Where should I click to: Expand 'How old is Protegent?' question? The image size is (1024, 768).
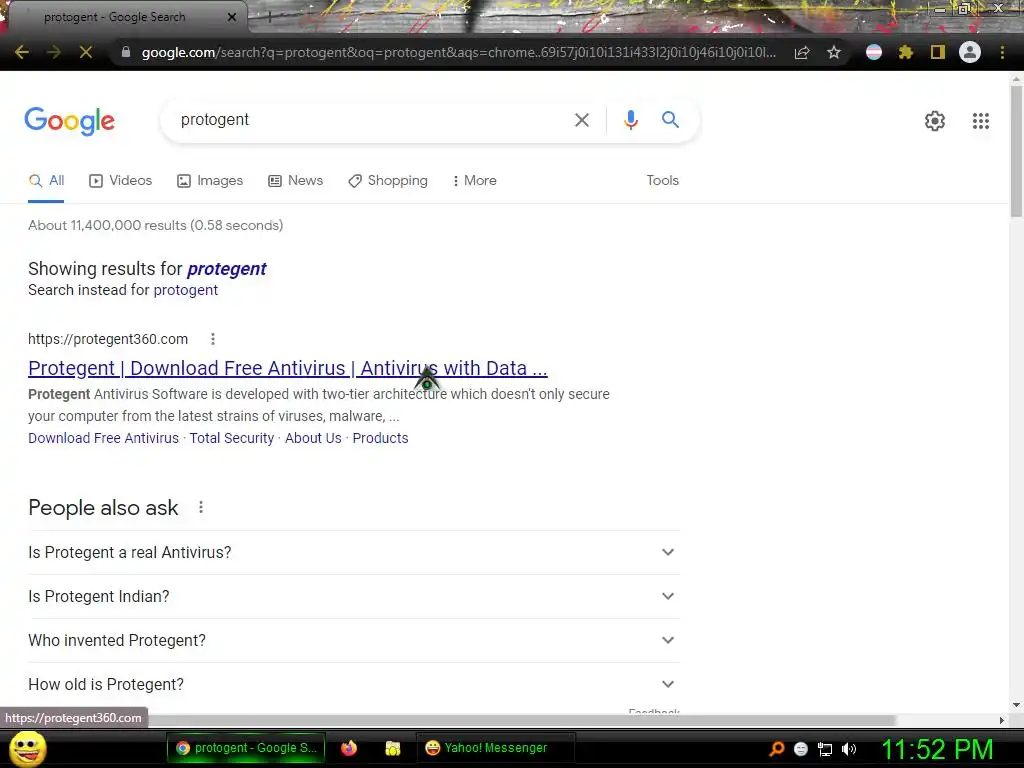click(x=354, y=684)
